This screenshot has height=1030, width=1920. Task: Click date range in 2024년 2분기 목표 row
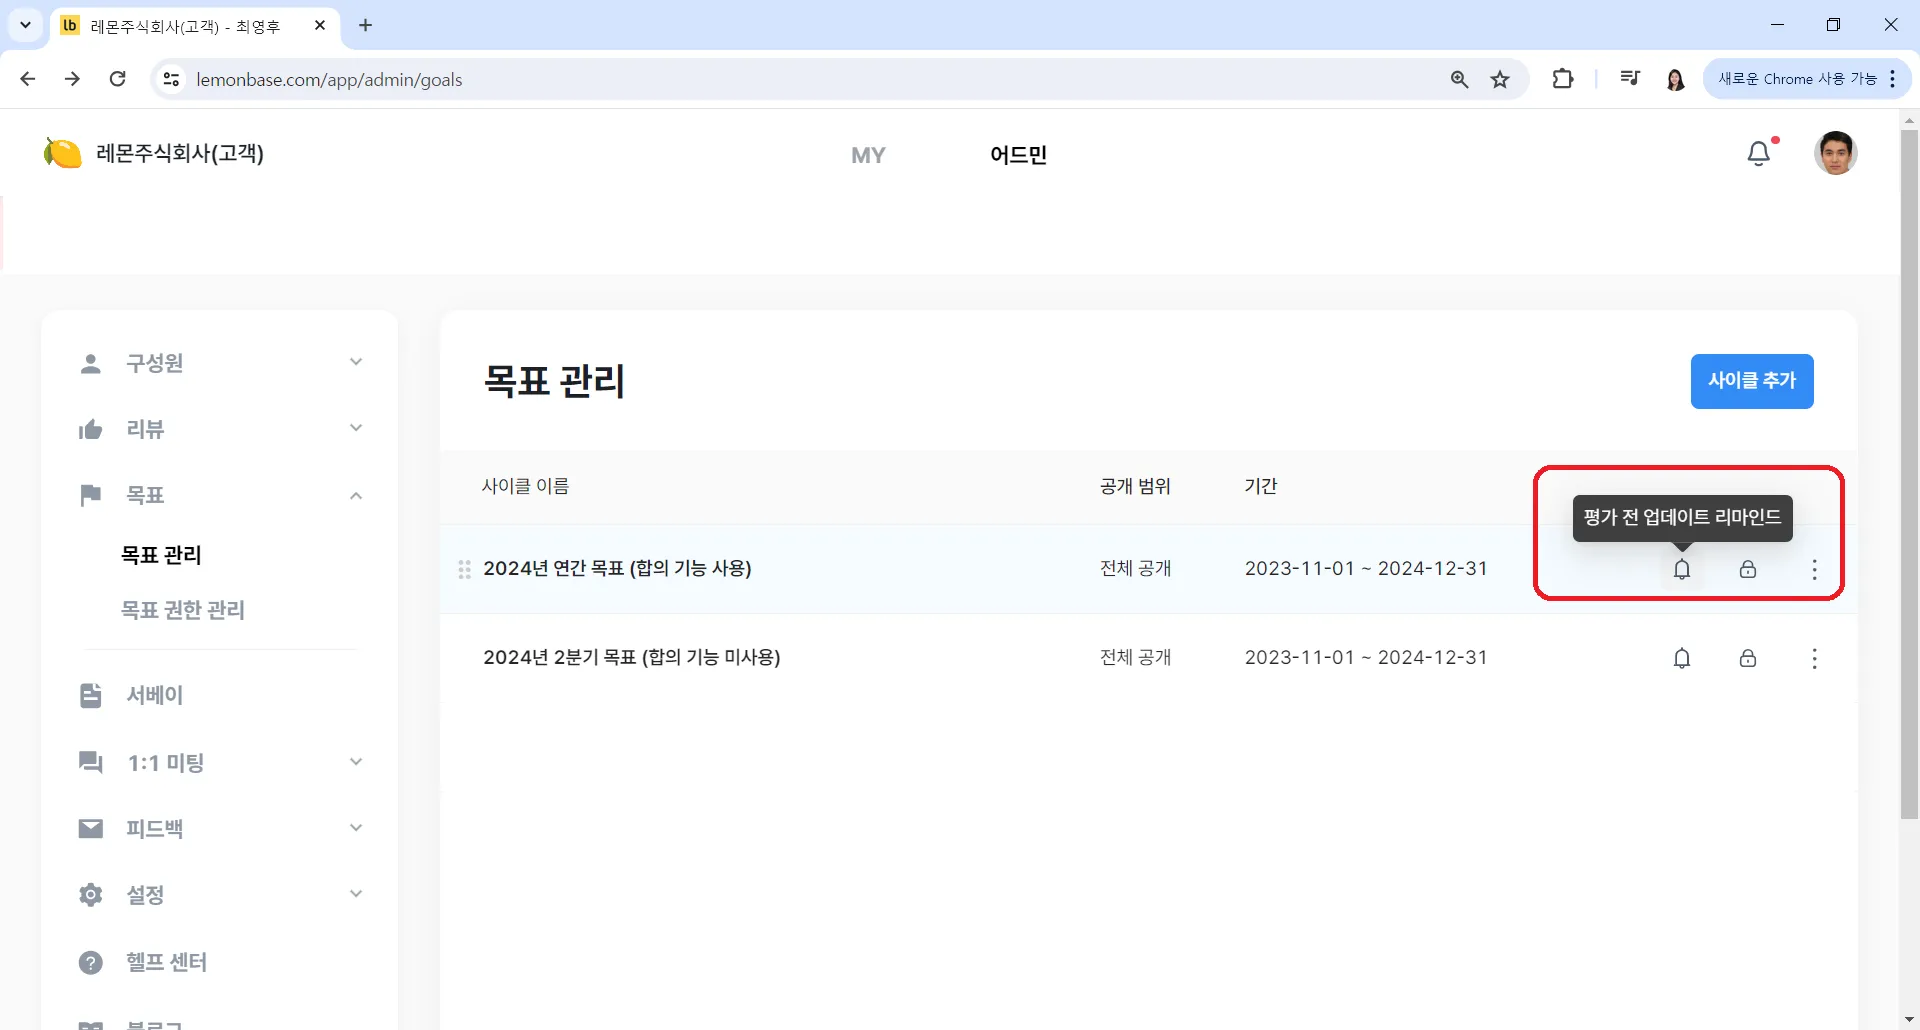[1366, 658]
